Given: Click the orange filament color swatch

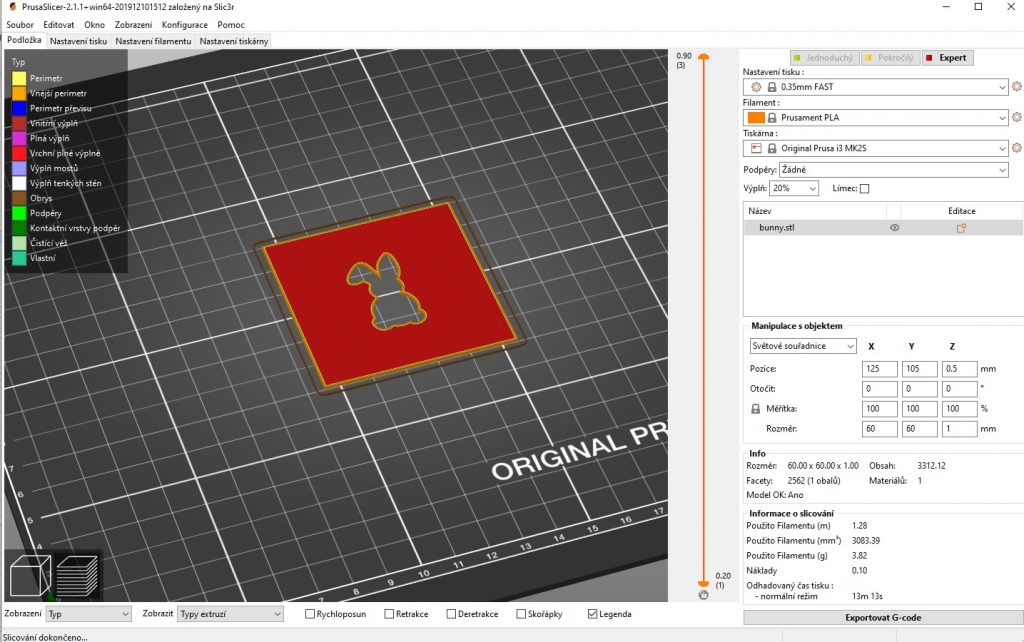Looking at the screenshot, I should tap(756, 118).
